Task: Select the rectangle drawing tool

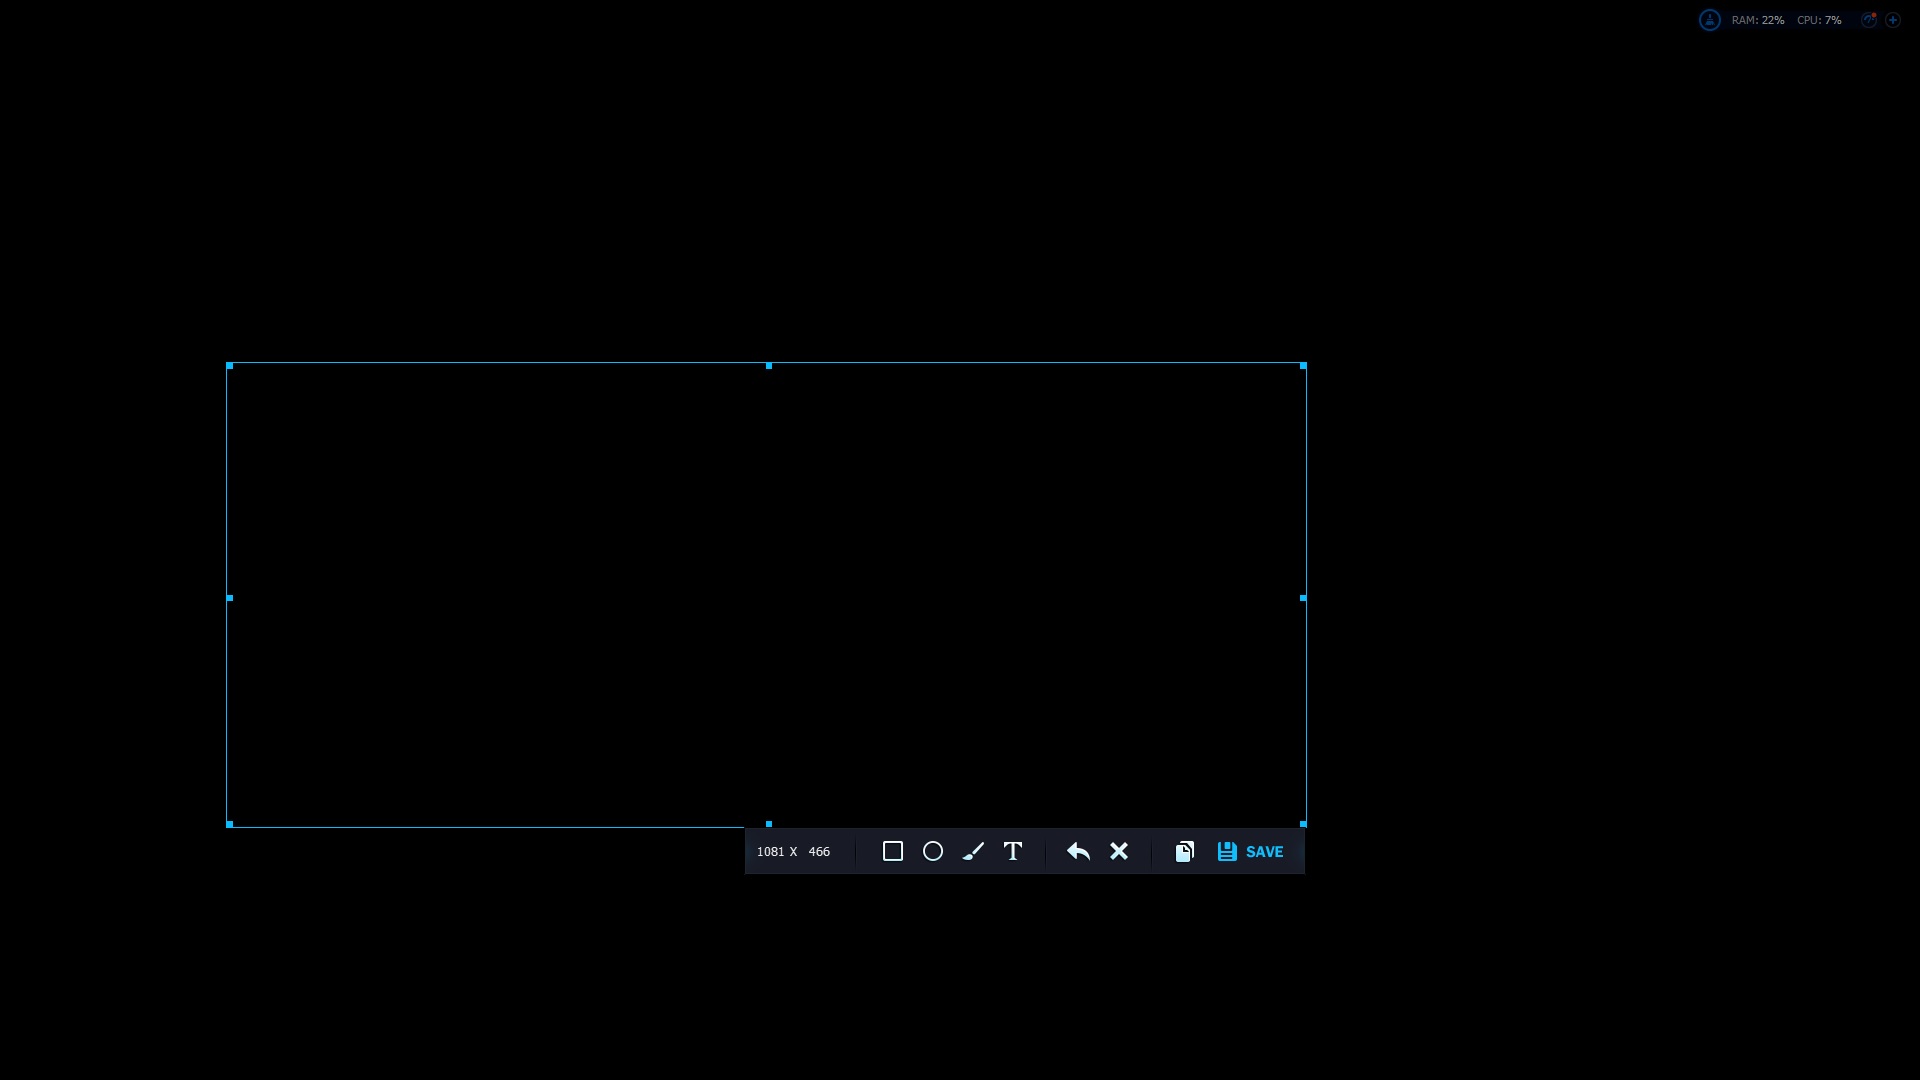Action: coord(893,851)
